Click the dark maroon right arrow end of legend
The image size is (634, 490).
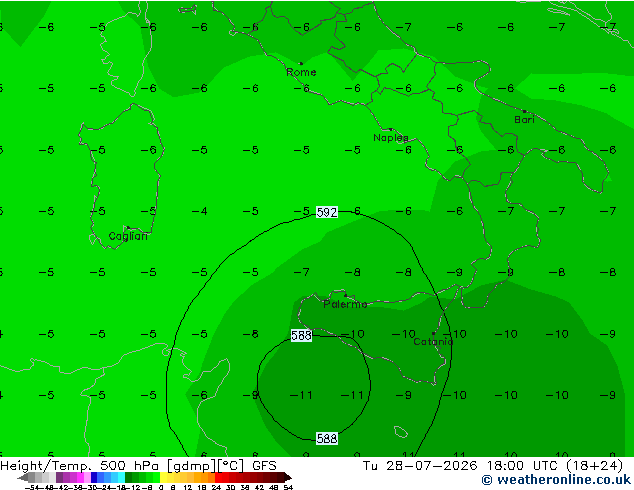pos(288,477)
